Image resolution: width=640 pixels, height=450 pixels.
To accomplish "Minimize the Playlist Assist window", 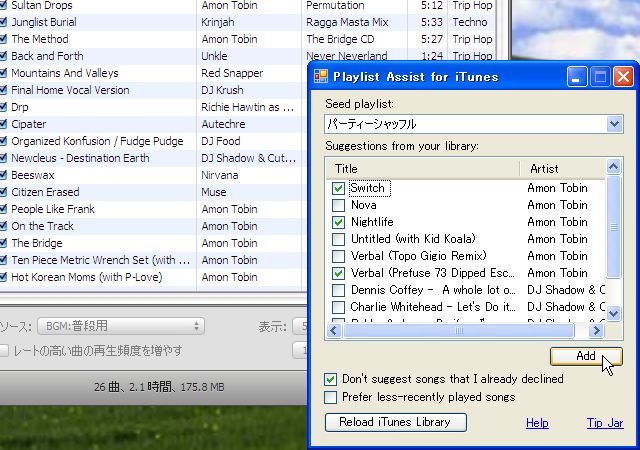I will pos(577,77).
